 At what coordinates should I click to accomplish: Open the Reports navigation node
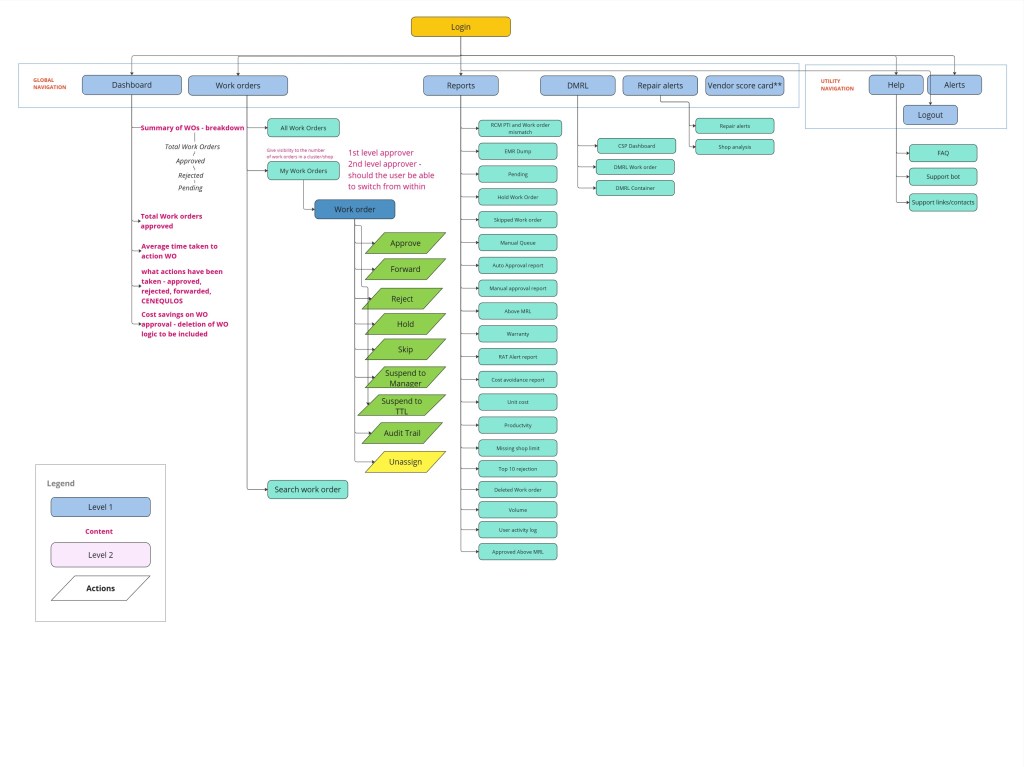click(461, 86)
